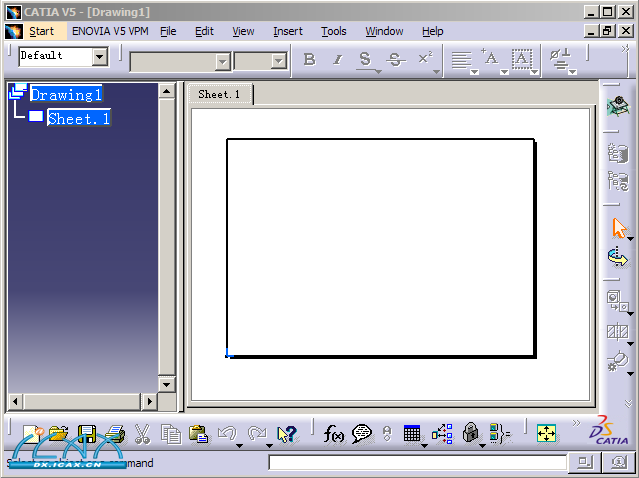Expand the alignment options arrow
The height and width of the screenshot is (478, 639).
(x=474, y=72)
